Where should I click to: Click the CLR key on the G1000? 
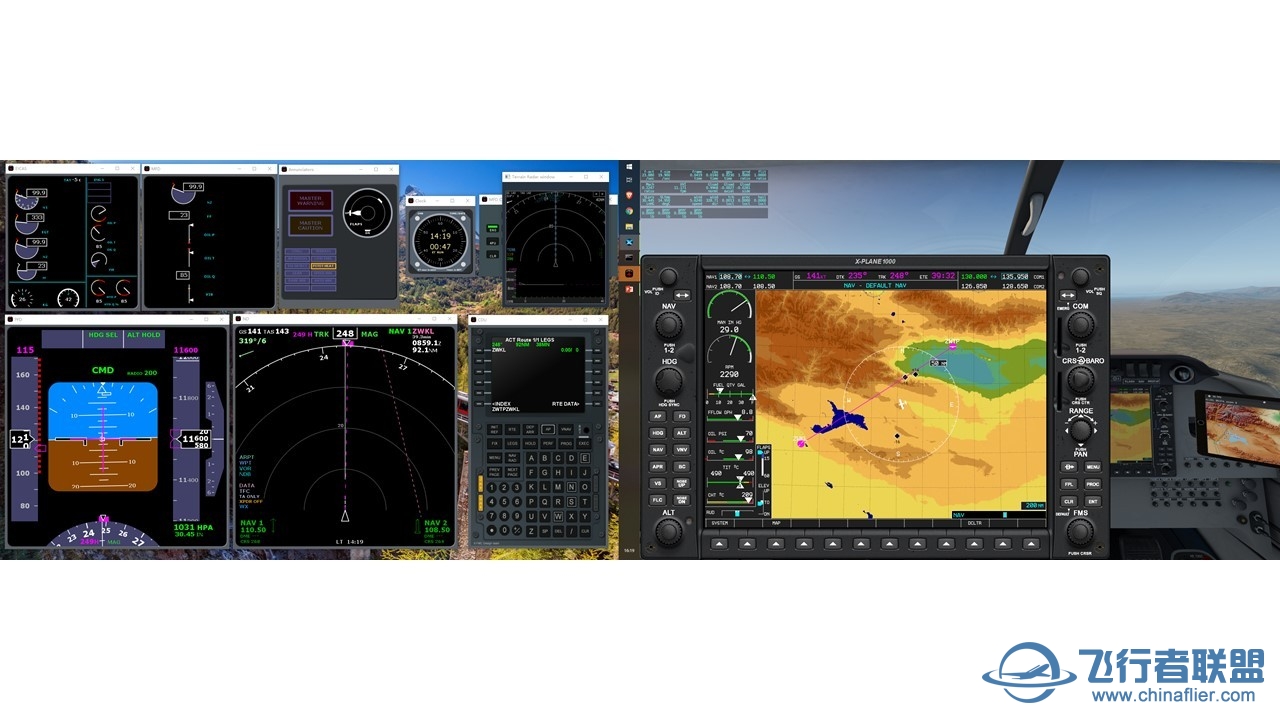pos(1068,501)
